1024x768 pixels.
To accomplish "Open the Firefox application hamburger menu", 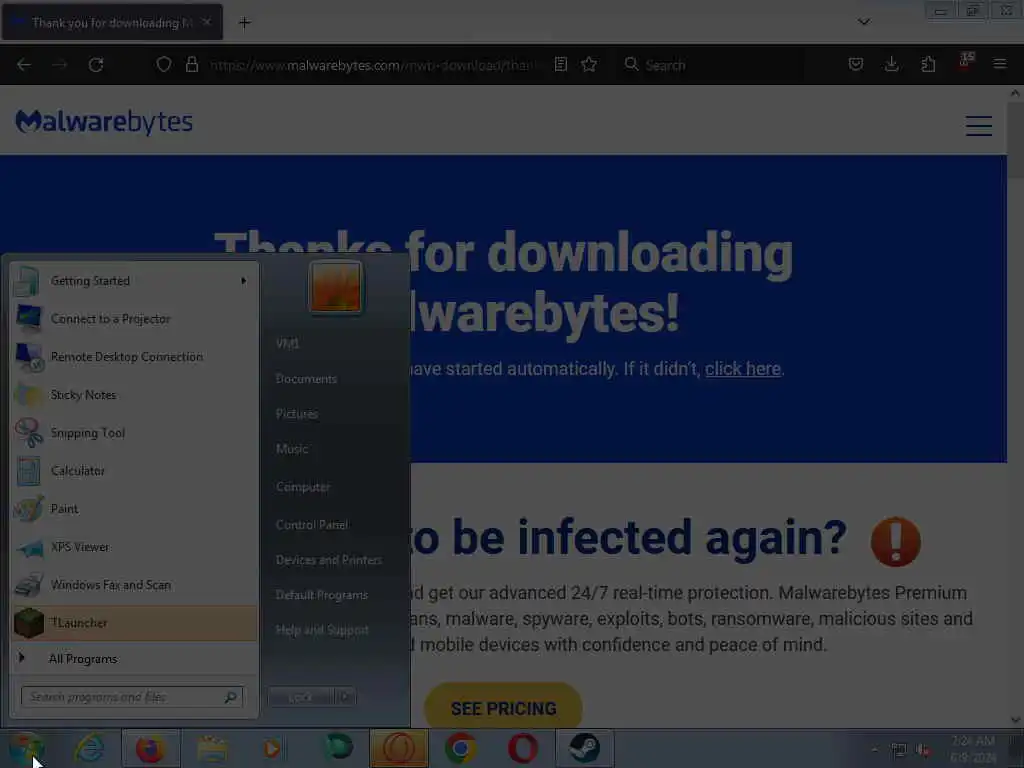I will (999, 65).
